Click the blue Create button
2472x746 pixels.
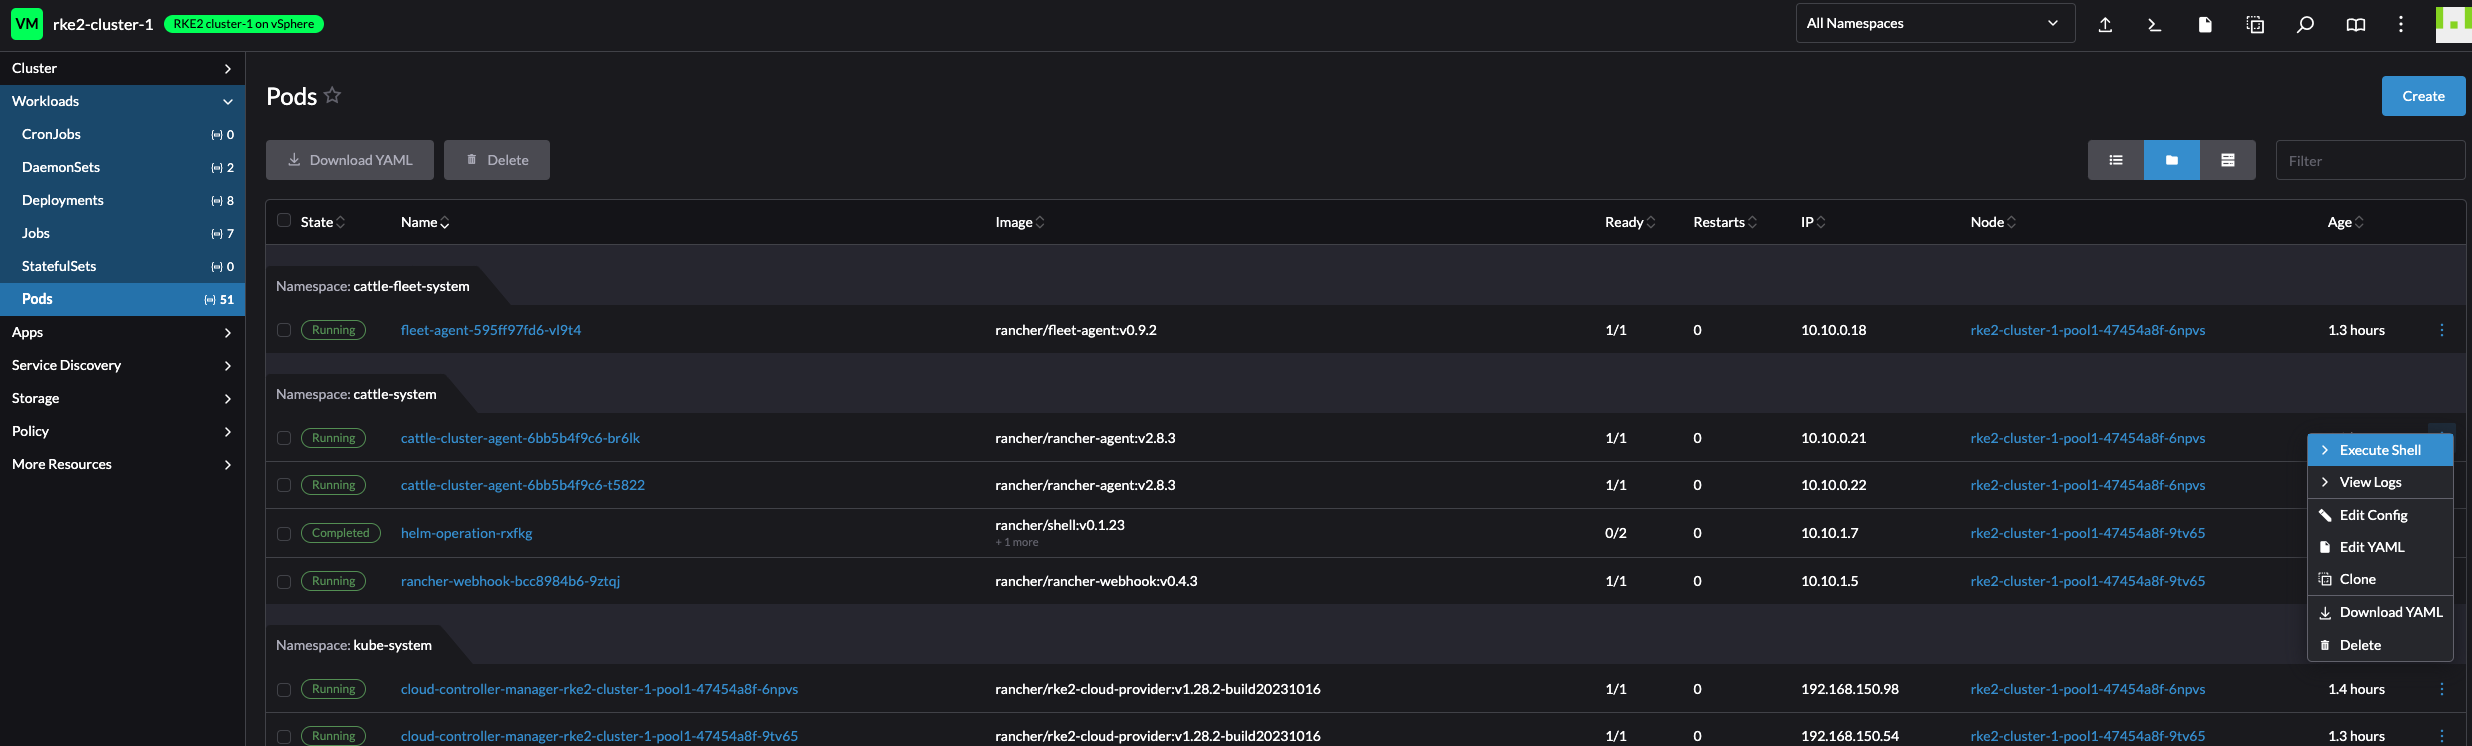click(2423, 96)
